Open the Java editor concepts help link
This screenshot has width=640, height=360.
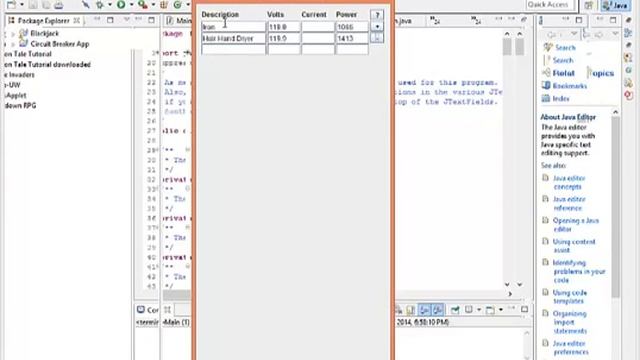[569, 182]
